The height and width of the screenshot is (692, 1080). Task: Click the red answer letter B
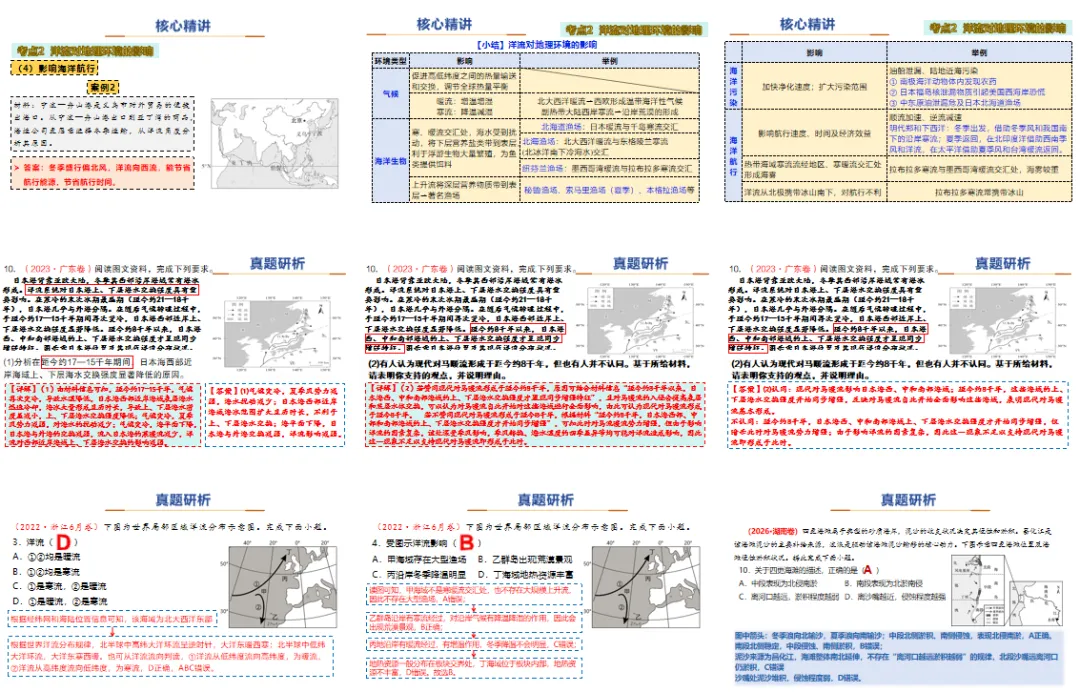[467, 543]
